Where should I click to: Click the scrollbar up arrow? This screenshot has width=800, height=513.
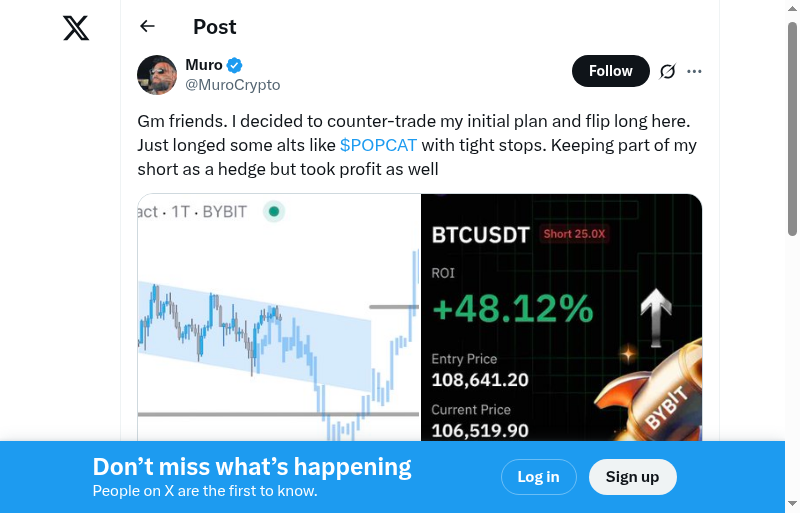click(x=792, y=9)
